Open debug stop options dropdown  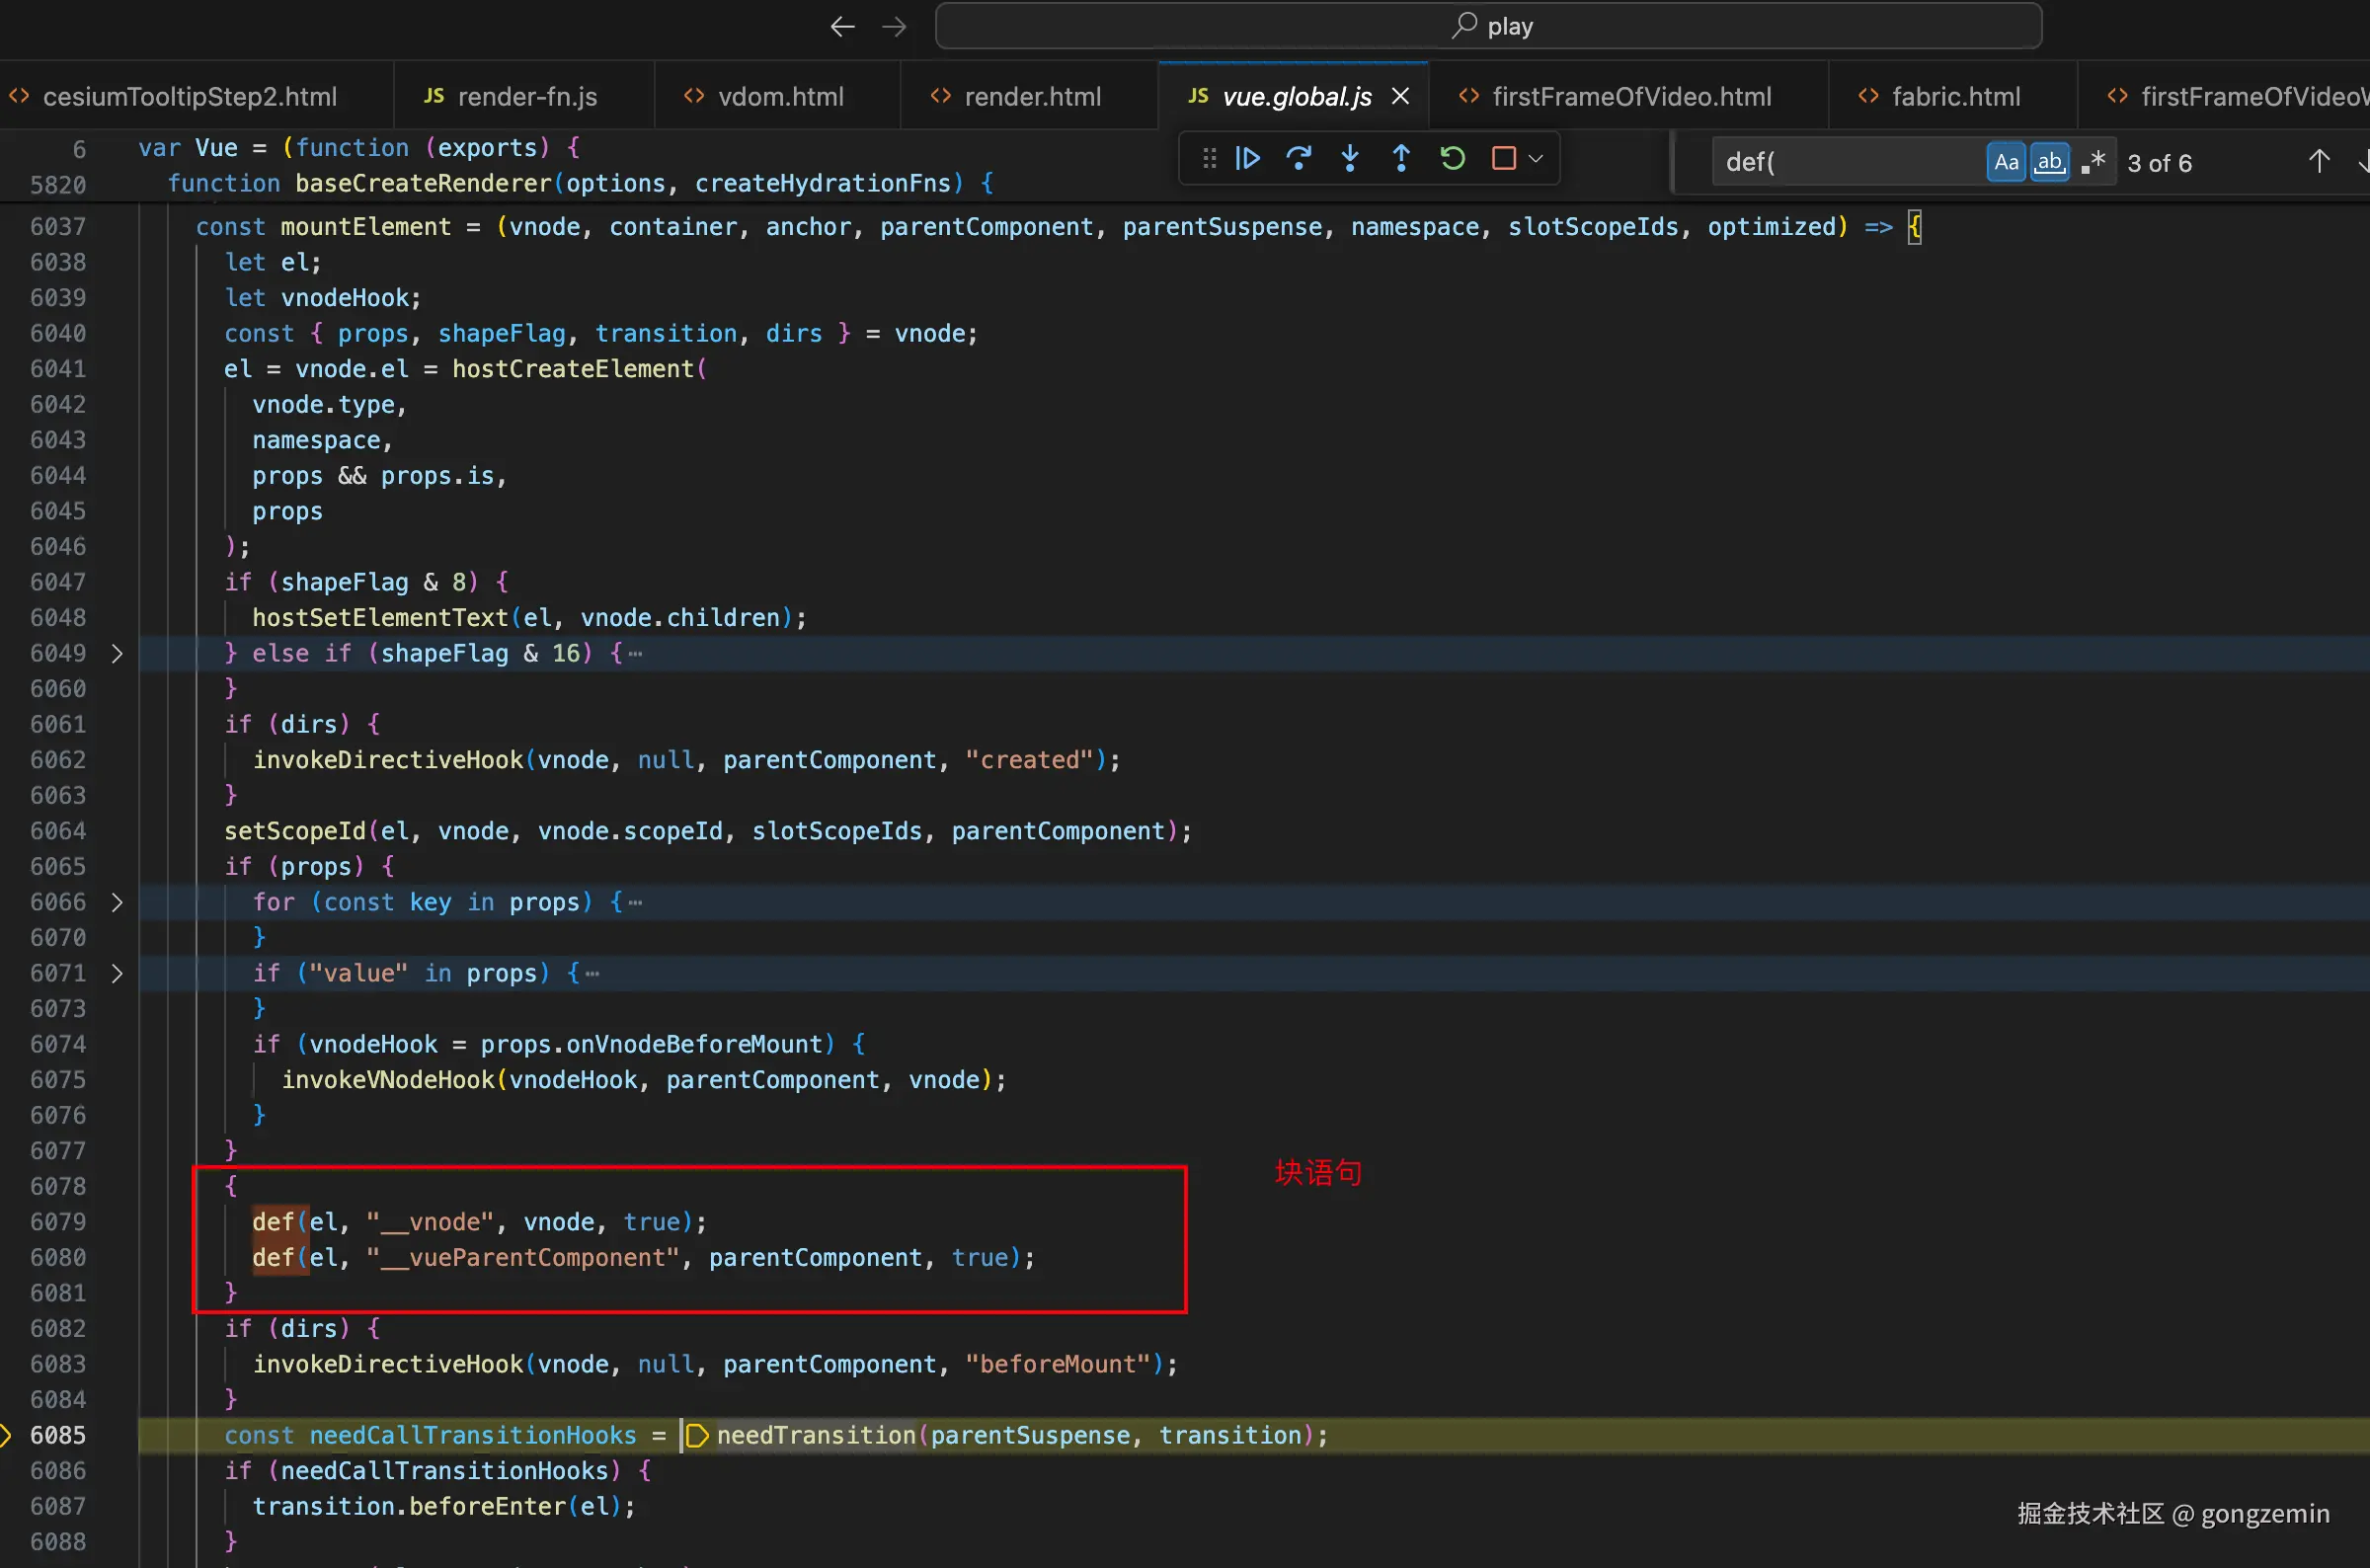pos(1536,158)
